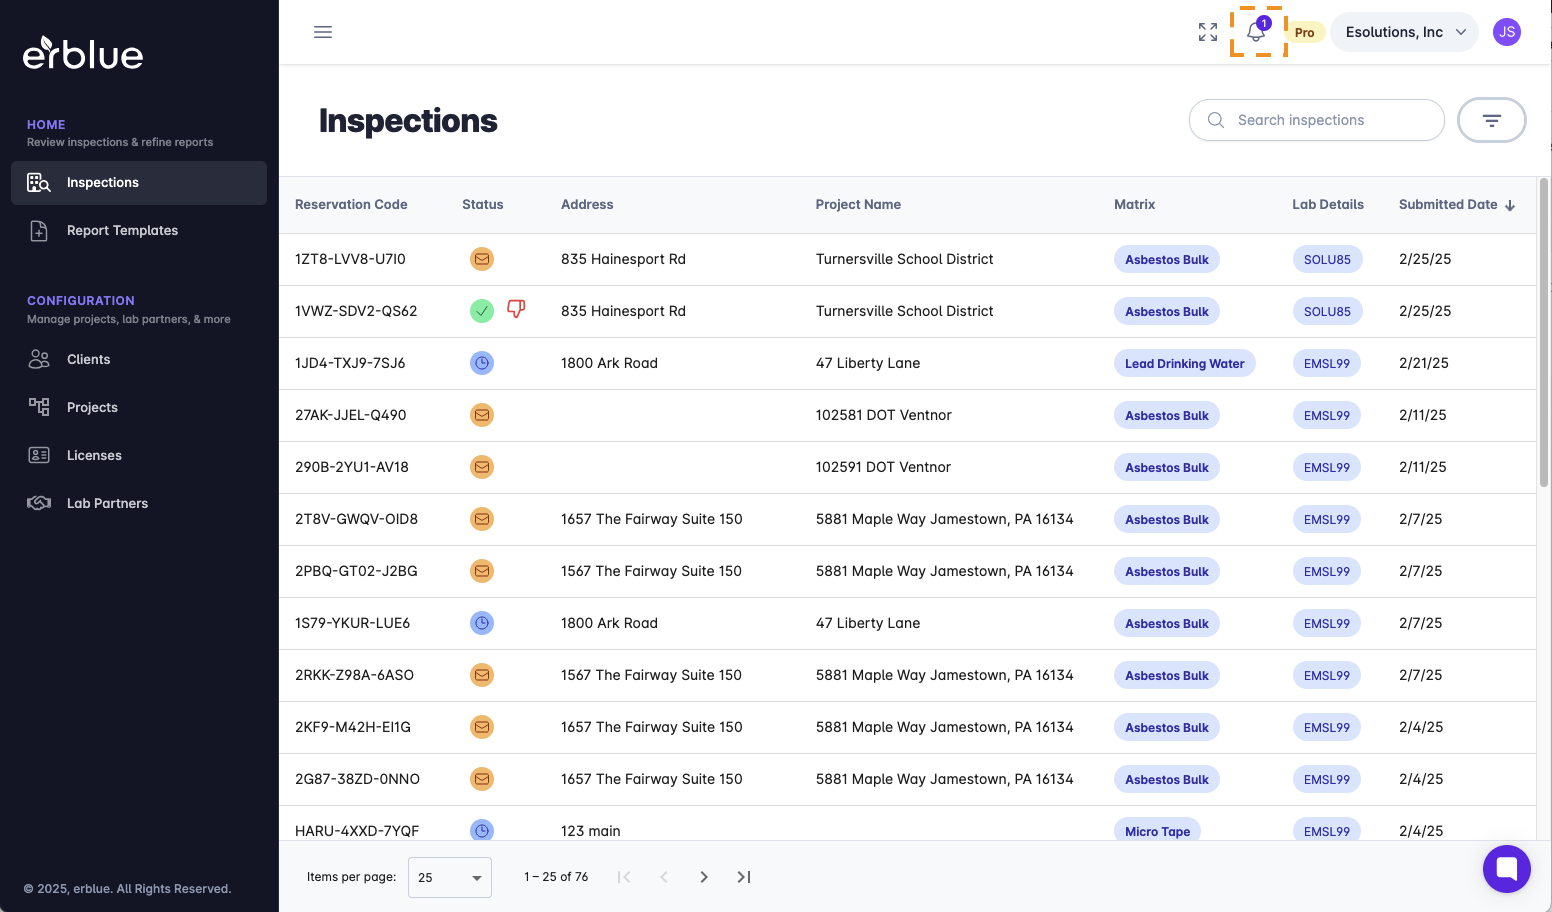Viewport: 1552px width, 912px height.
Task: Open the chat support bubble
Action: [1506, 869]
